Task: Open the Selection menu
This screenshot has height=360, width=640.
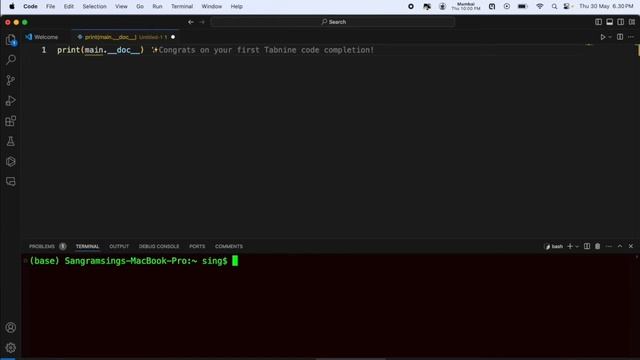Action: pyautogui.click(x=94, y=7)
